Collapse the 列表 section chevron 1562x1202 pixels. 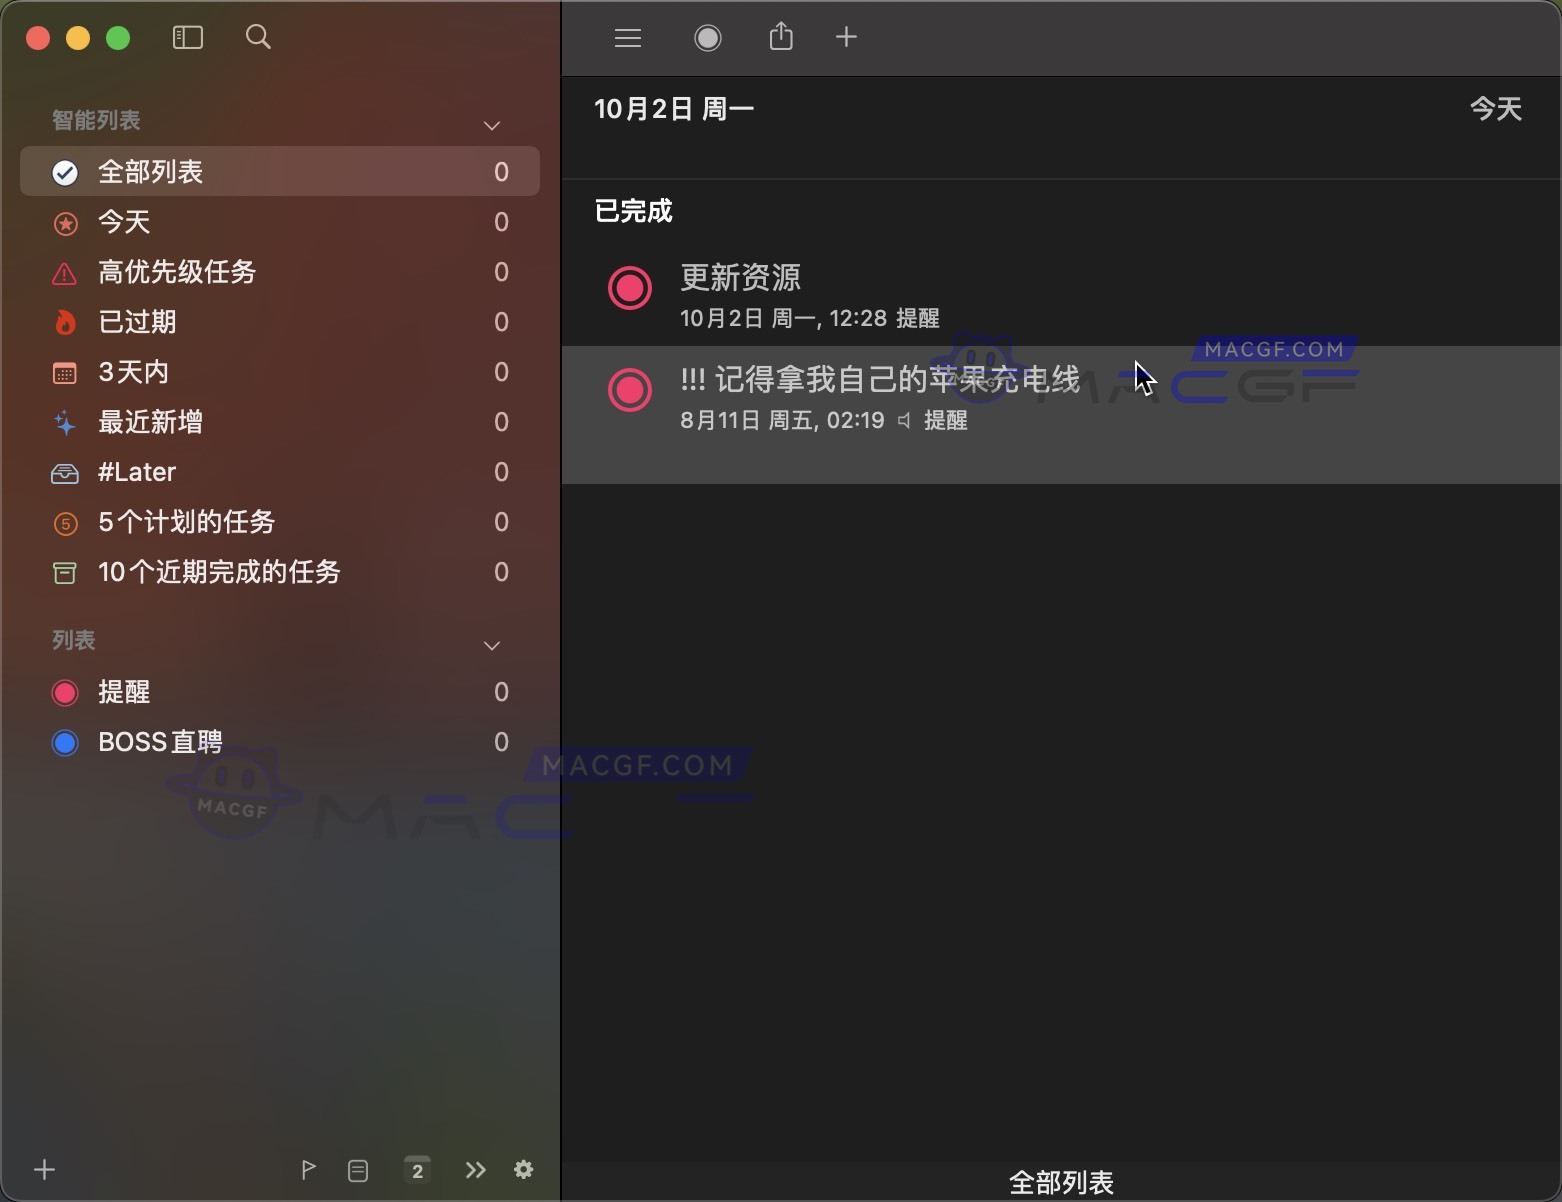pos(491,645)
